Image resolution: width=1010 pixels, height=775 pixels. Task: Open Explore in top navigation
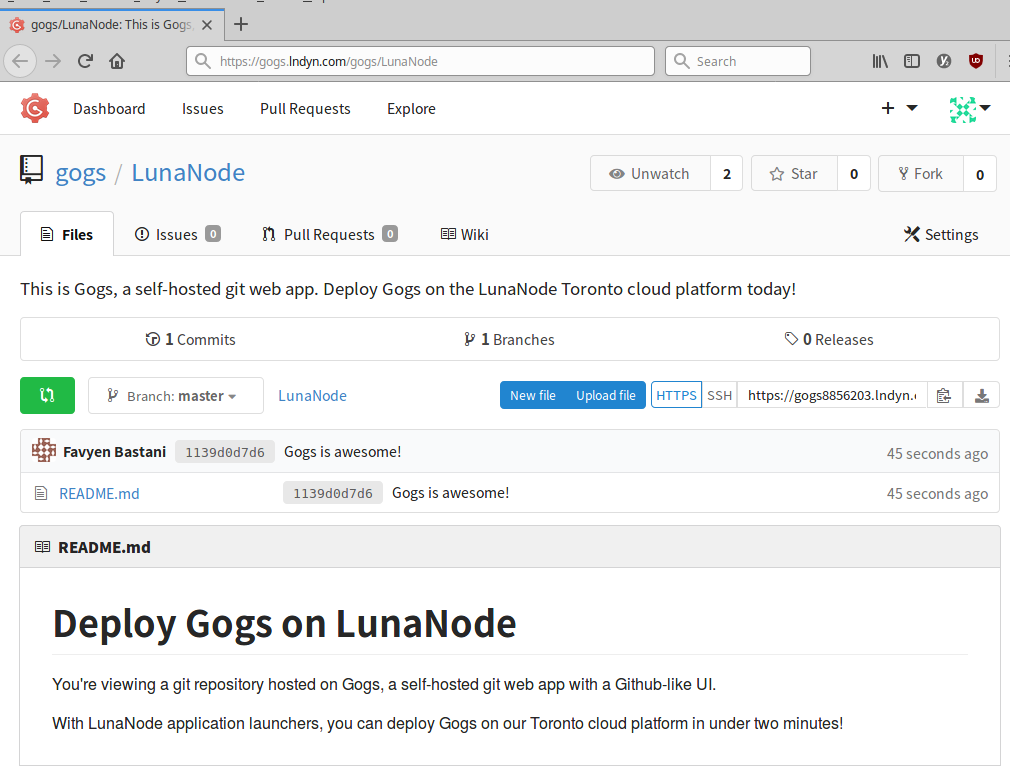point(412,109)
